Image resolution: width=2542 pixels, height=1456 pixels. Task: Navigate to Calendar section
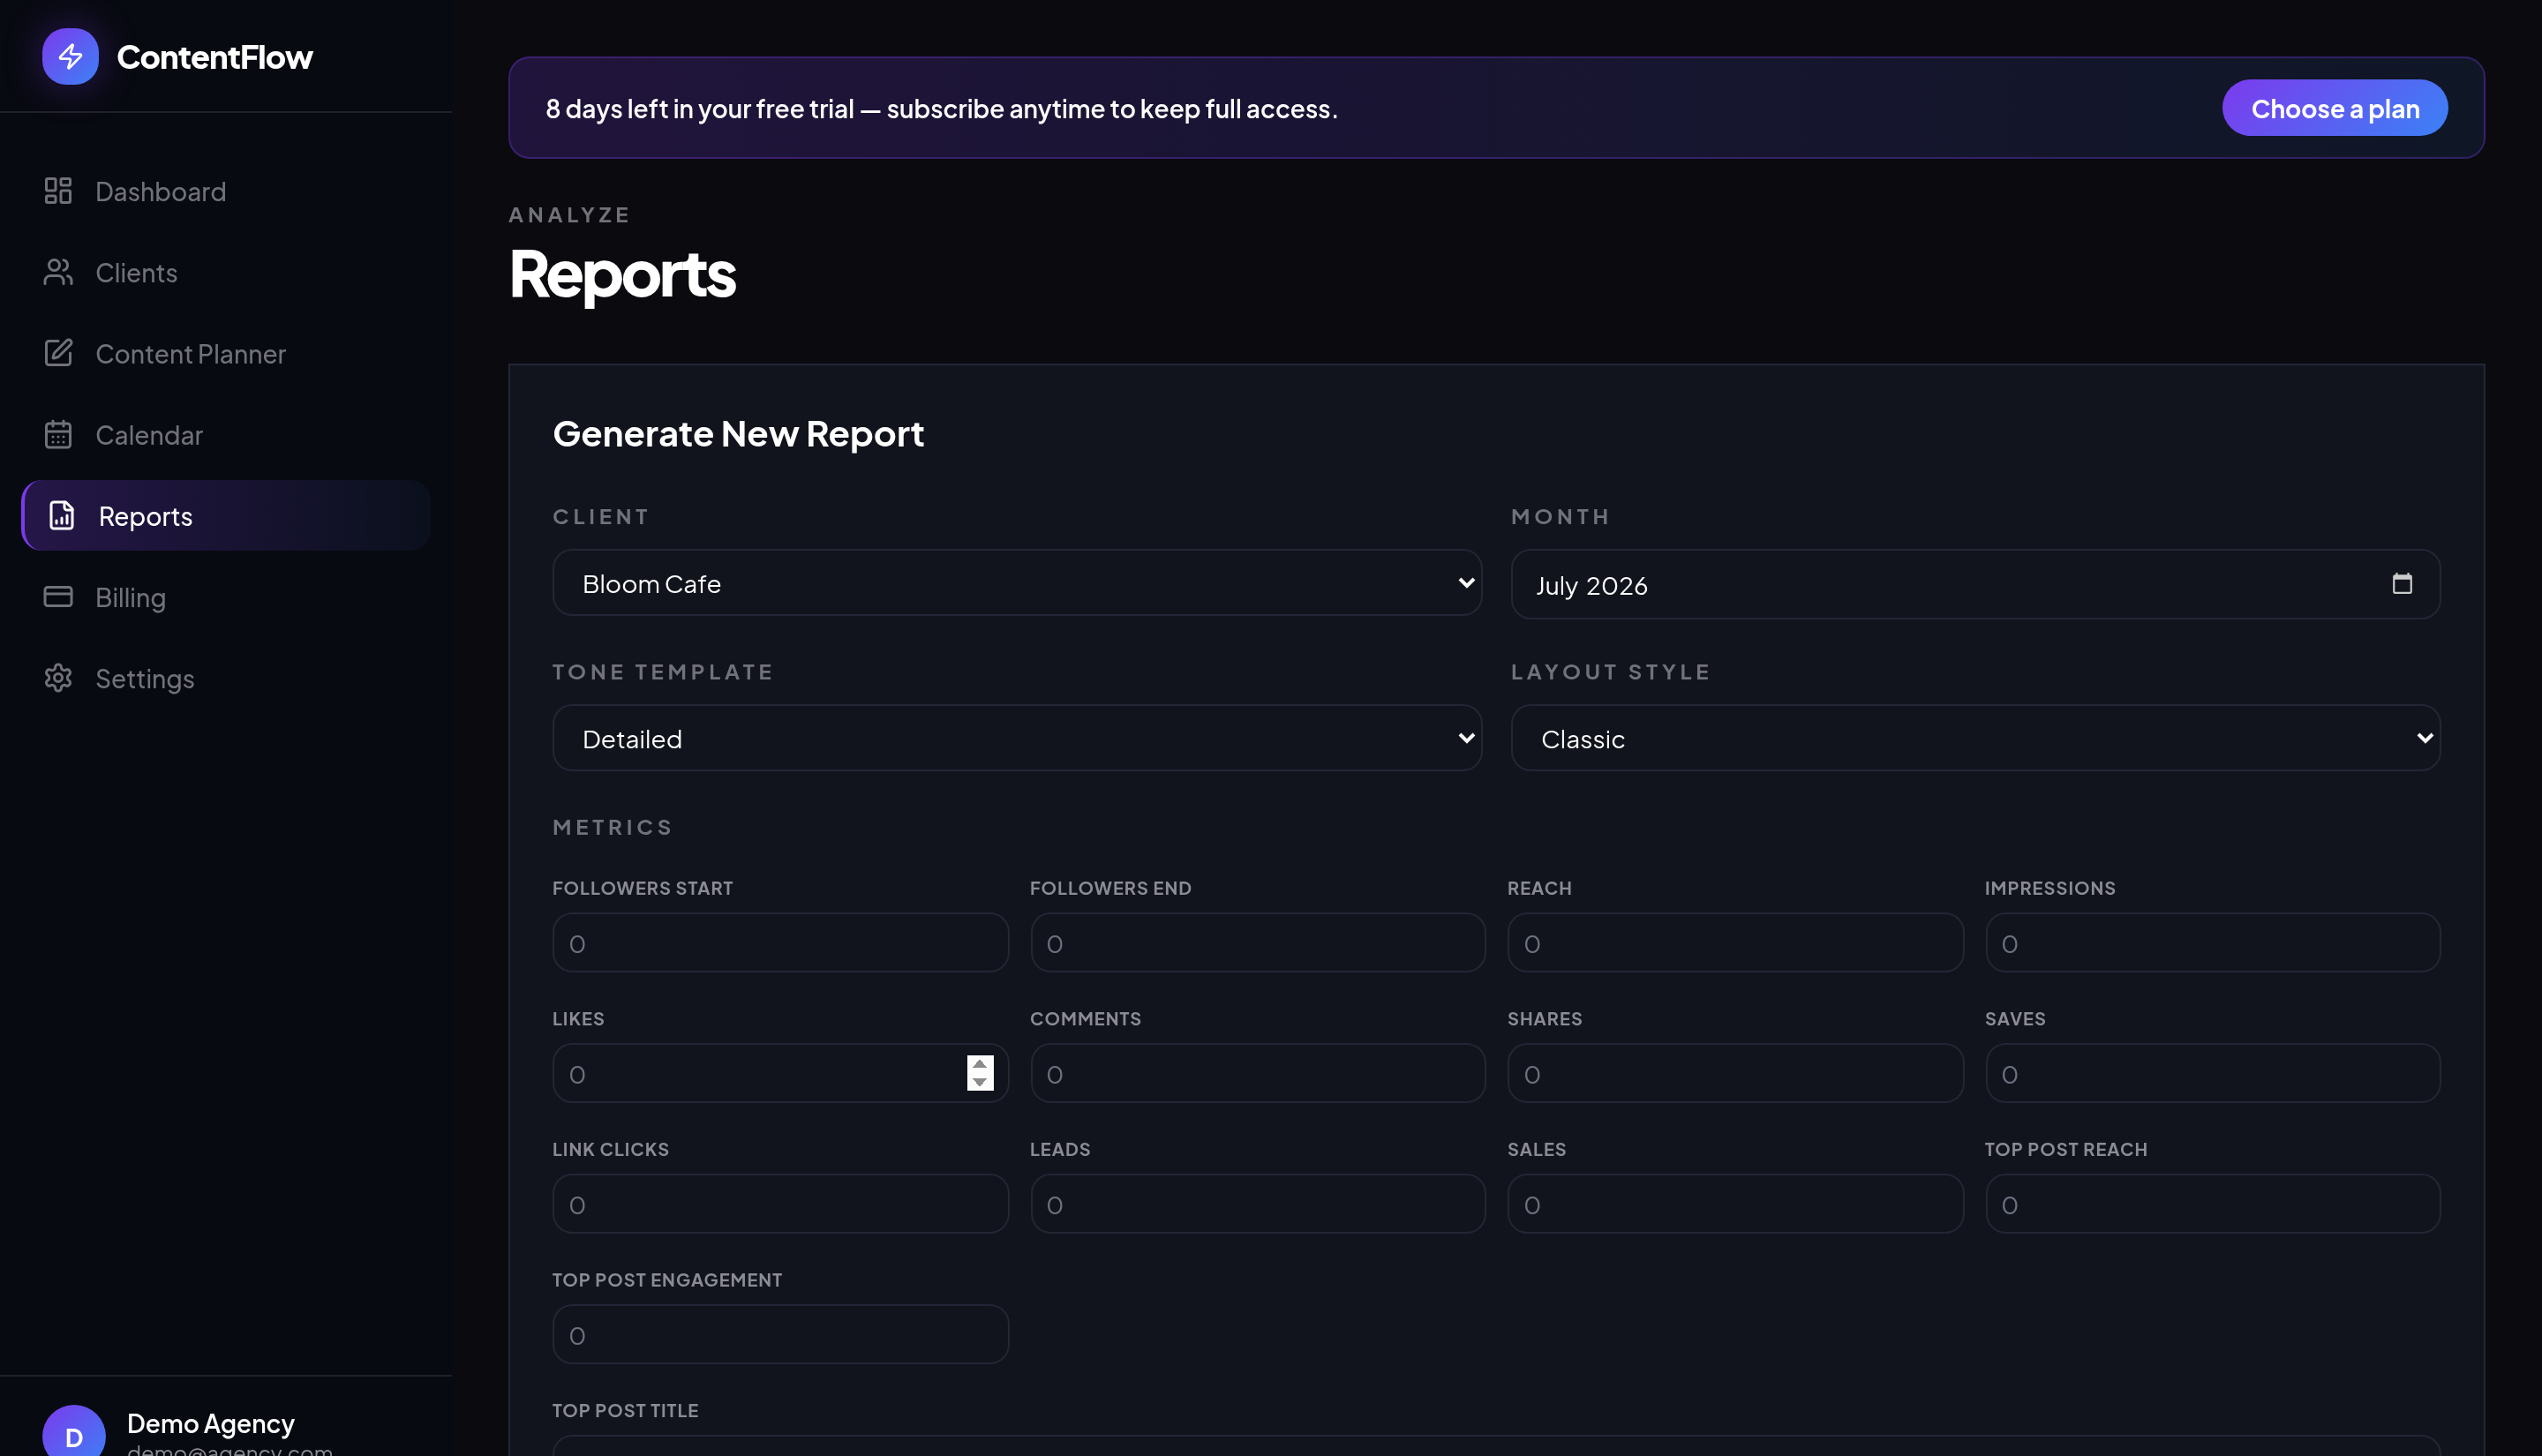pyautogui.click(x=226, y=434)
